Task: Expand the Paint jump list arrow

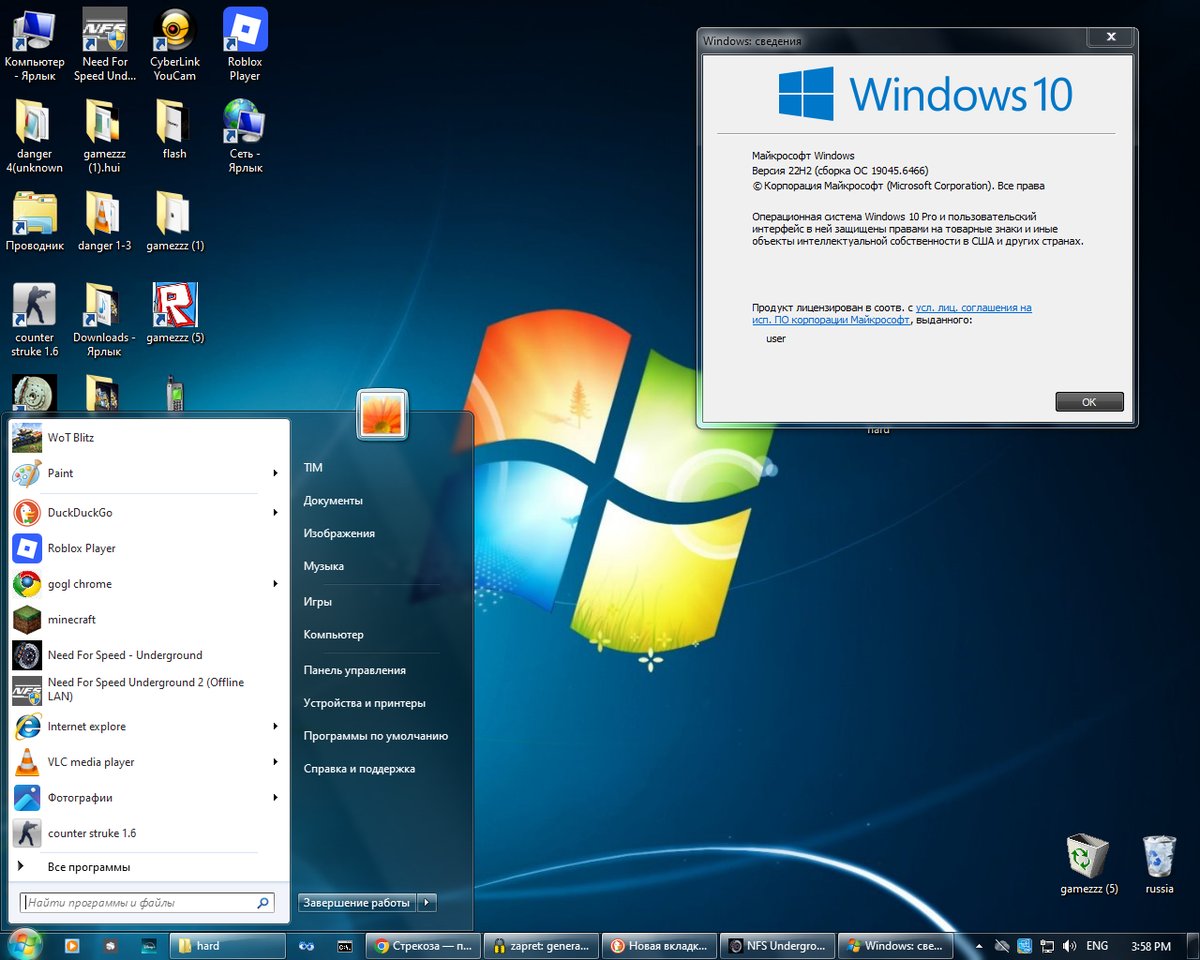Action: pyautogui.click(x=275, y=473)
